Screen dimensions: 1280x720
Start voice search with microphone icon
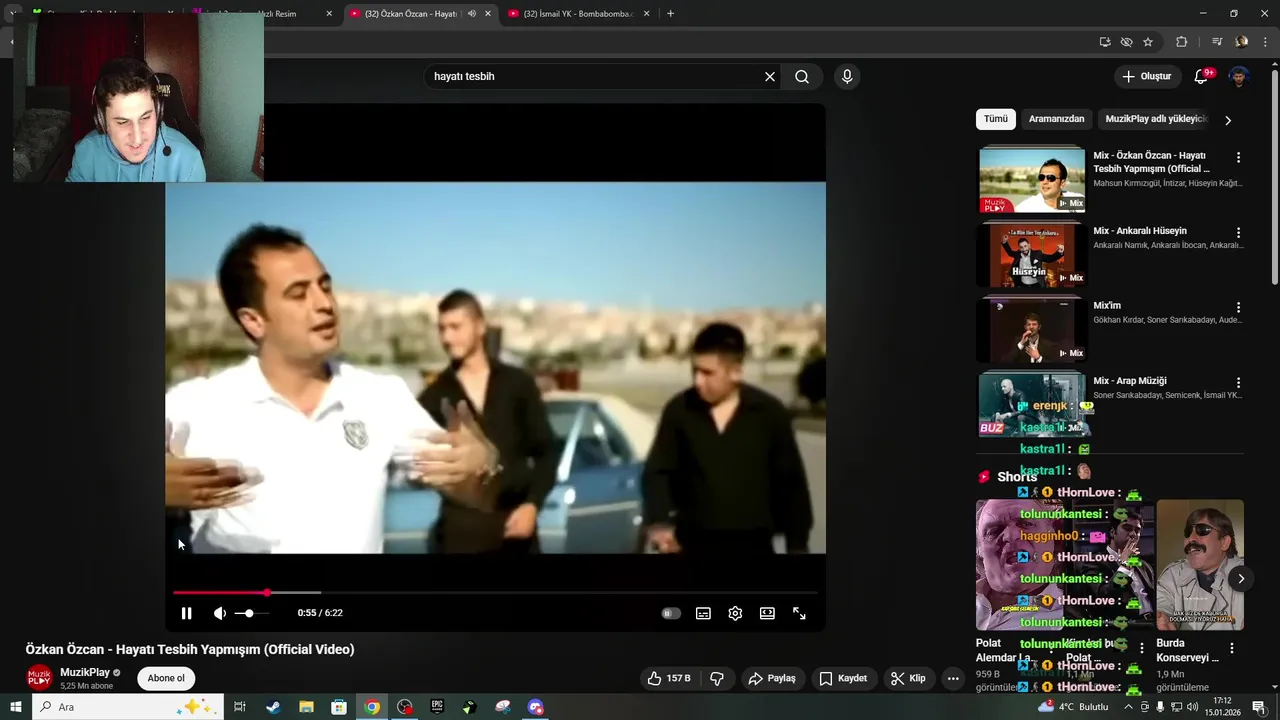point(847,76)
